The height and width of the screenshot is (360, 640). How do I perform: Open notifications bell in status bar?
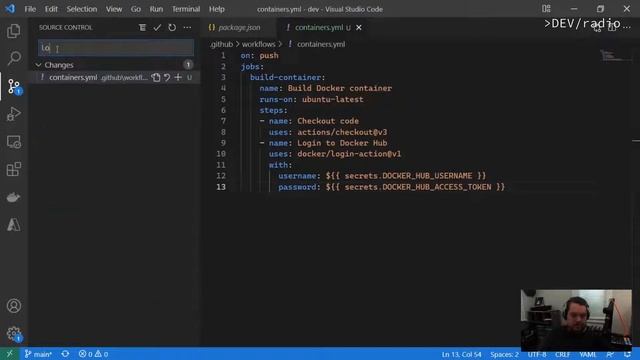coord(627,354)
